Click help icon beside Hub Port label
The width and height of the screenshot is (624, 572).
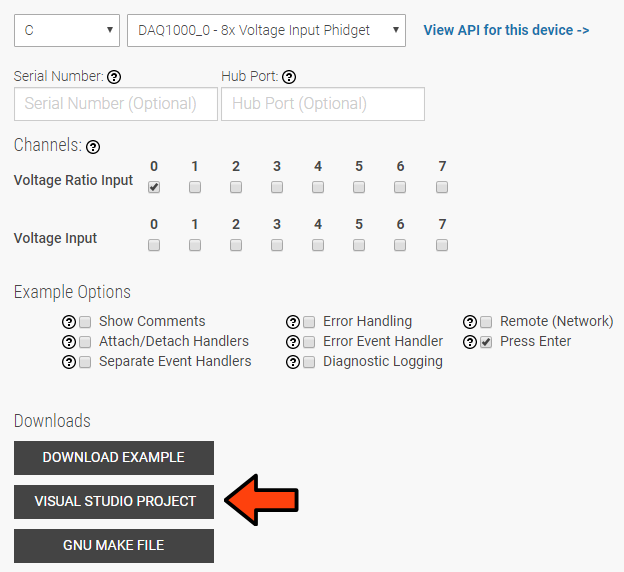click(289, 77)
